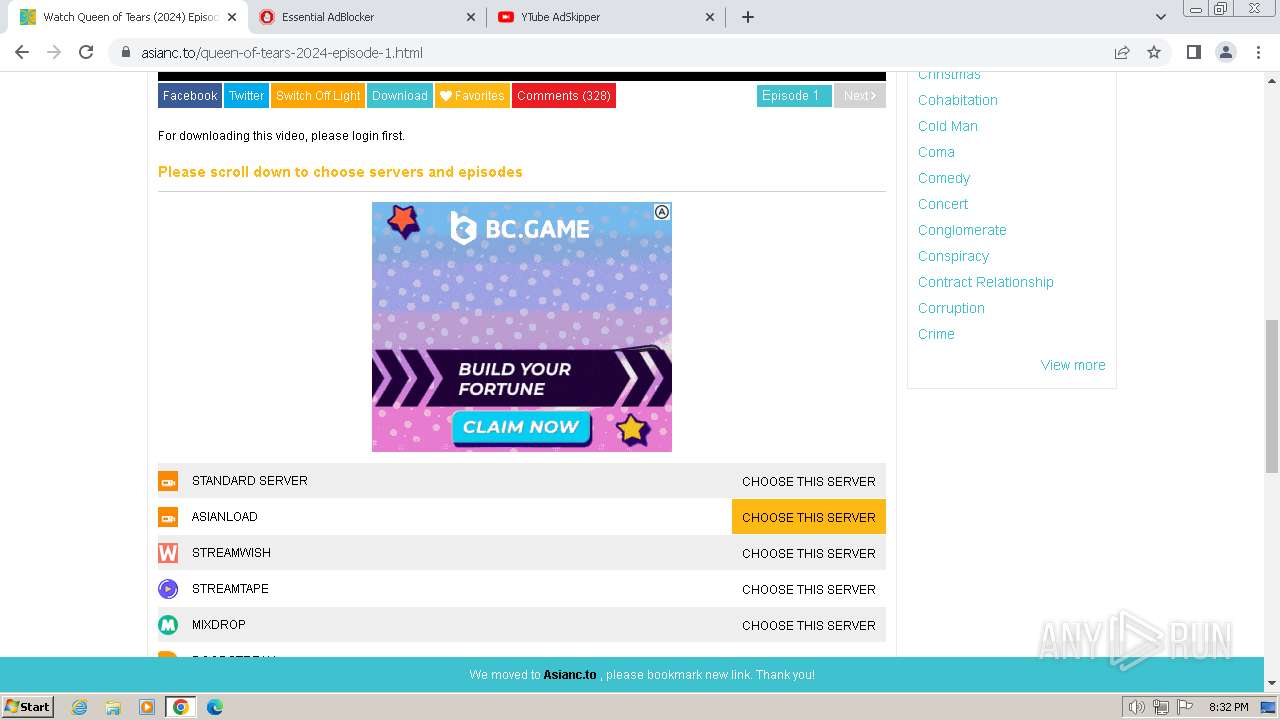1280x720 pixels.
Task: Open the Chrome profile avatar
Action: pyautogui.click(x=1225, y=52)
